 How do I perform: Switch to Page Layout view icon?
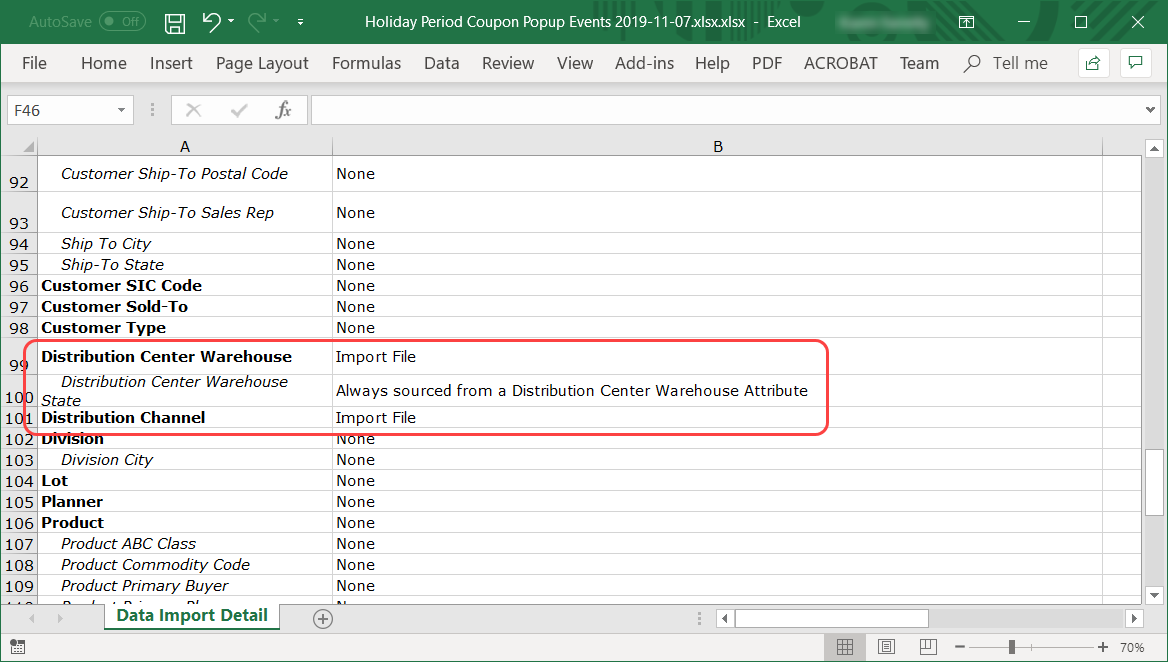coord(886,647)
